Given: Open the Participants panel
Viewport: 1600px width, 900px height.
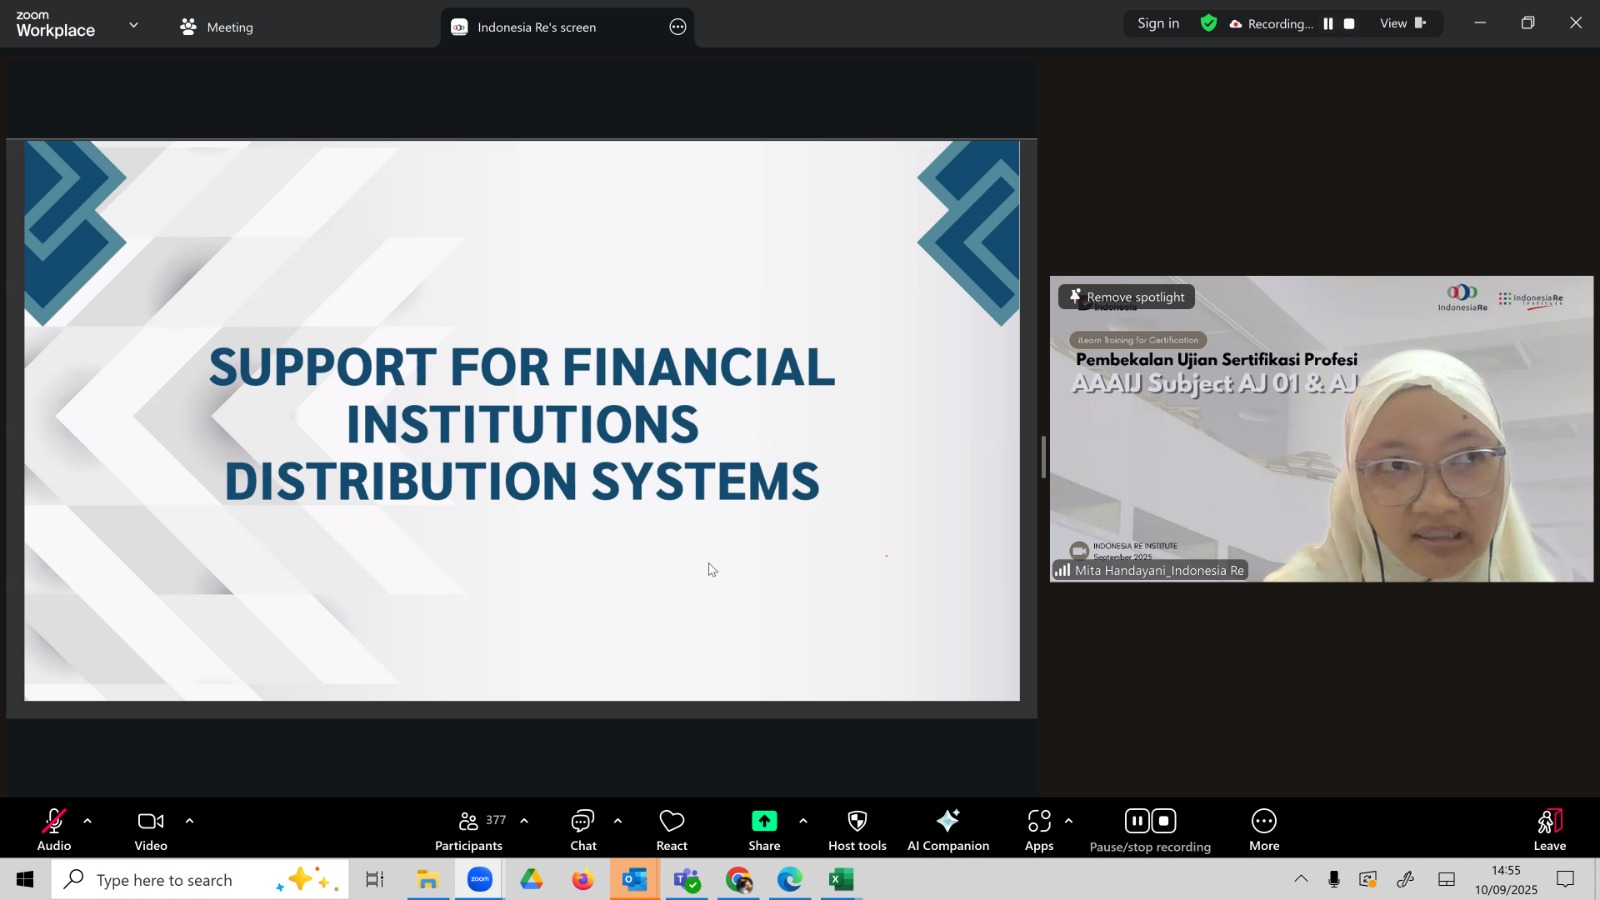Looking at the screenshot, I should pos(469,830).
